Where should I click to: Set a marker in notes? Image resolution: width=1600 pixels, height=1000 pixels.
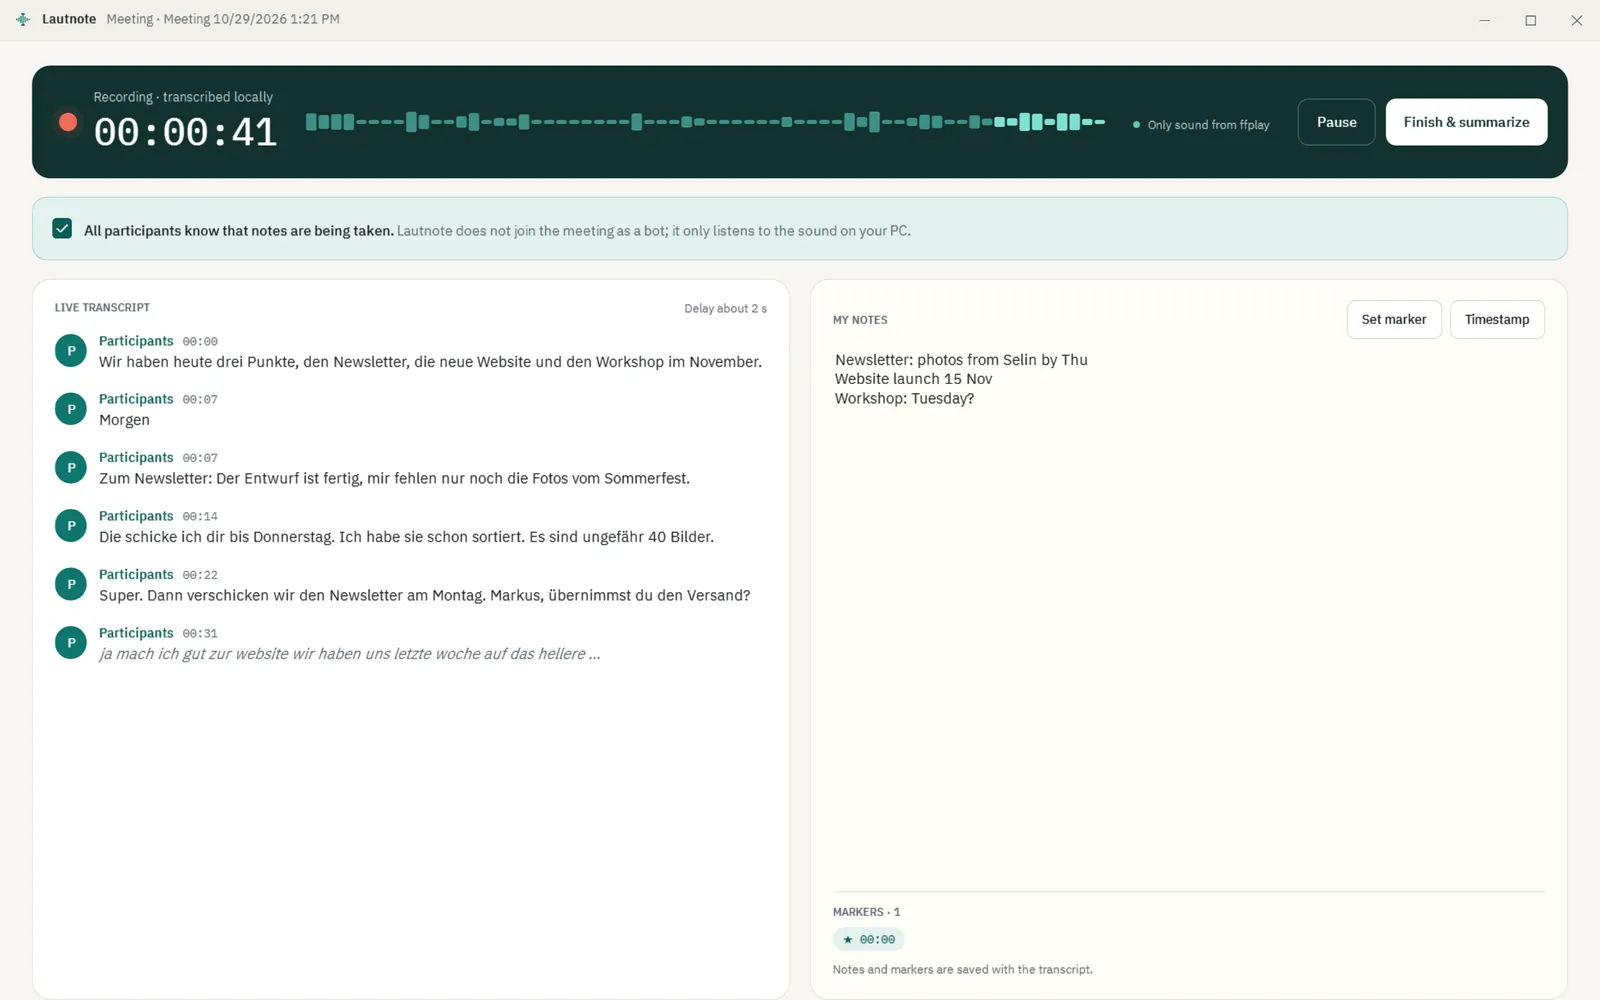click(1394, 319)
